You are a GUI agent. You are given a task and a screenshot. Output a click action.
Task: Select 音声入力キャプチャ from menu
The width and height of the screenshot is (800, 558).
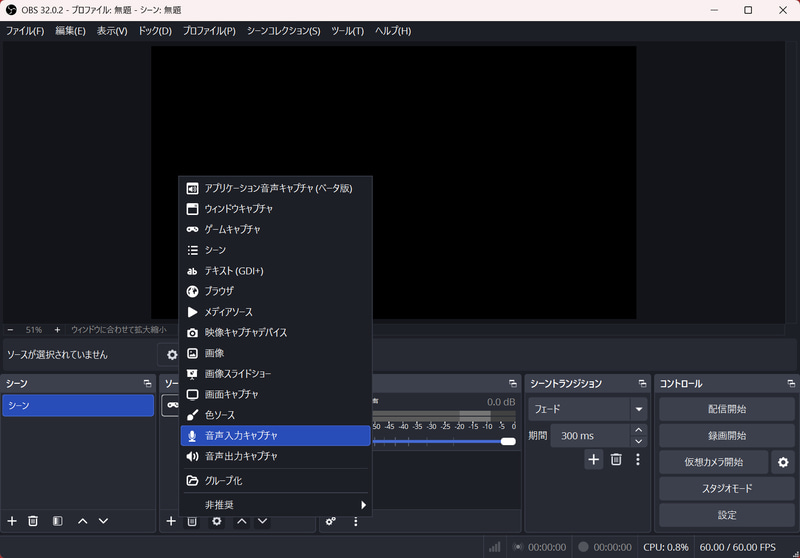(x=276, y=436)
